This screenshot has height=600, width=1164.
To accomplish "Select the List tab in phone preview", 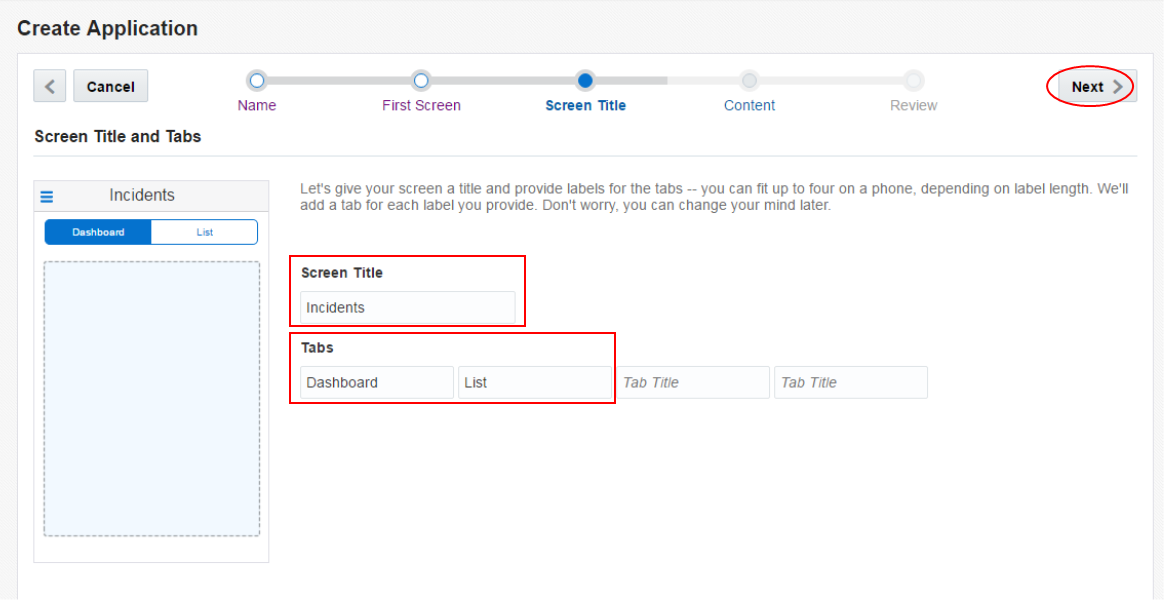I will [x=205, y=232].
